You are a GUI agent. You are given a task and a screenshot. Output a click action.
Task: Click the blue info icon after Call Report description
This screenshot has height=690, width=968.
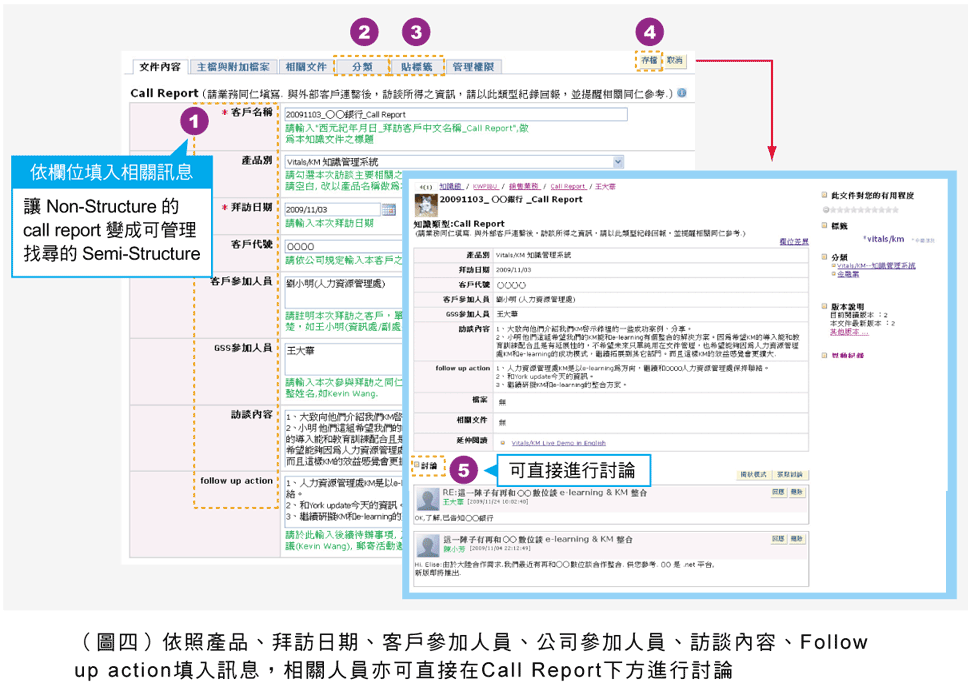pyautogui.click(x=681, y=93)
